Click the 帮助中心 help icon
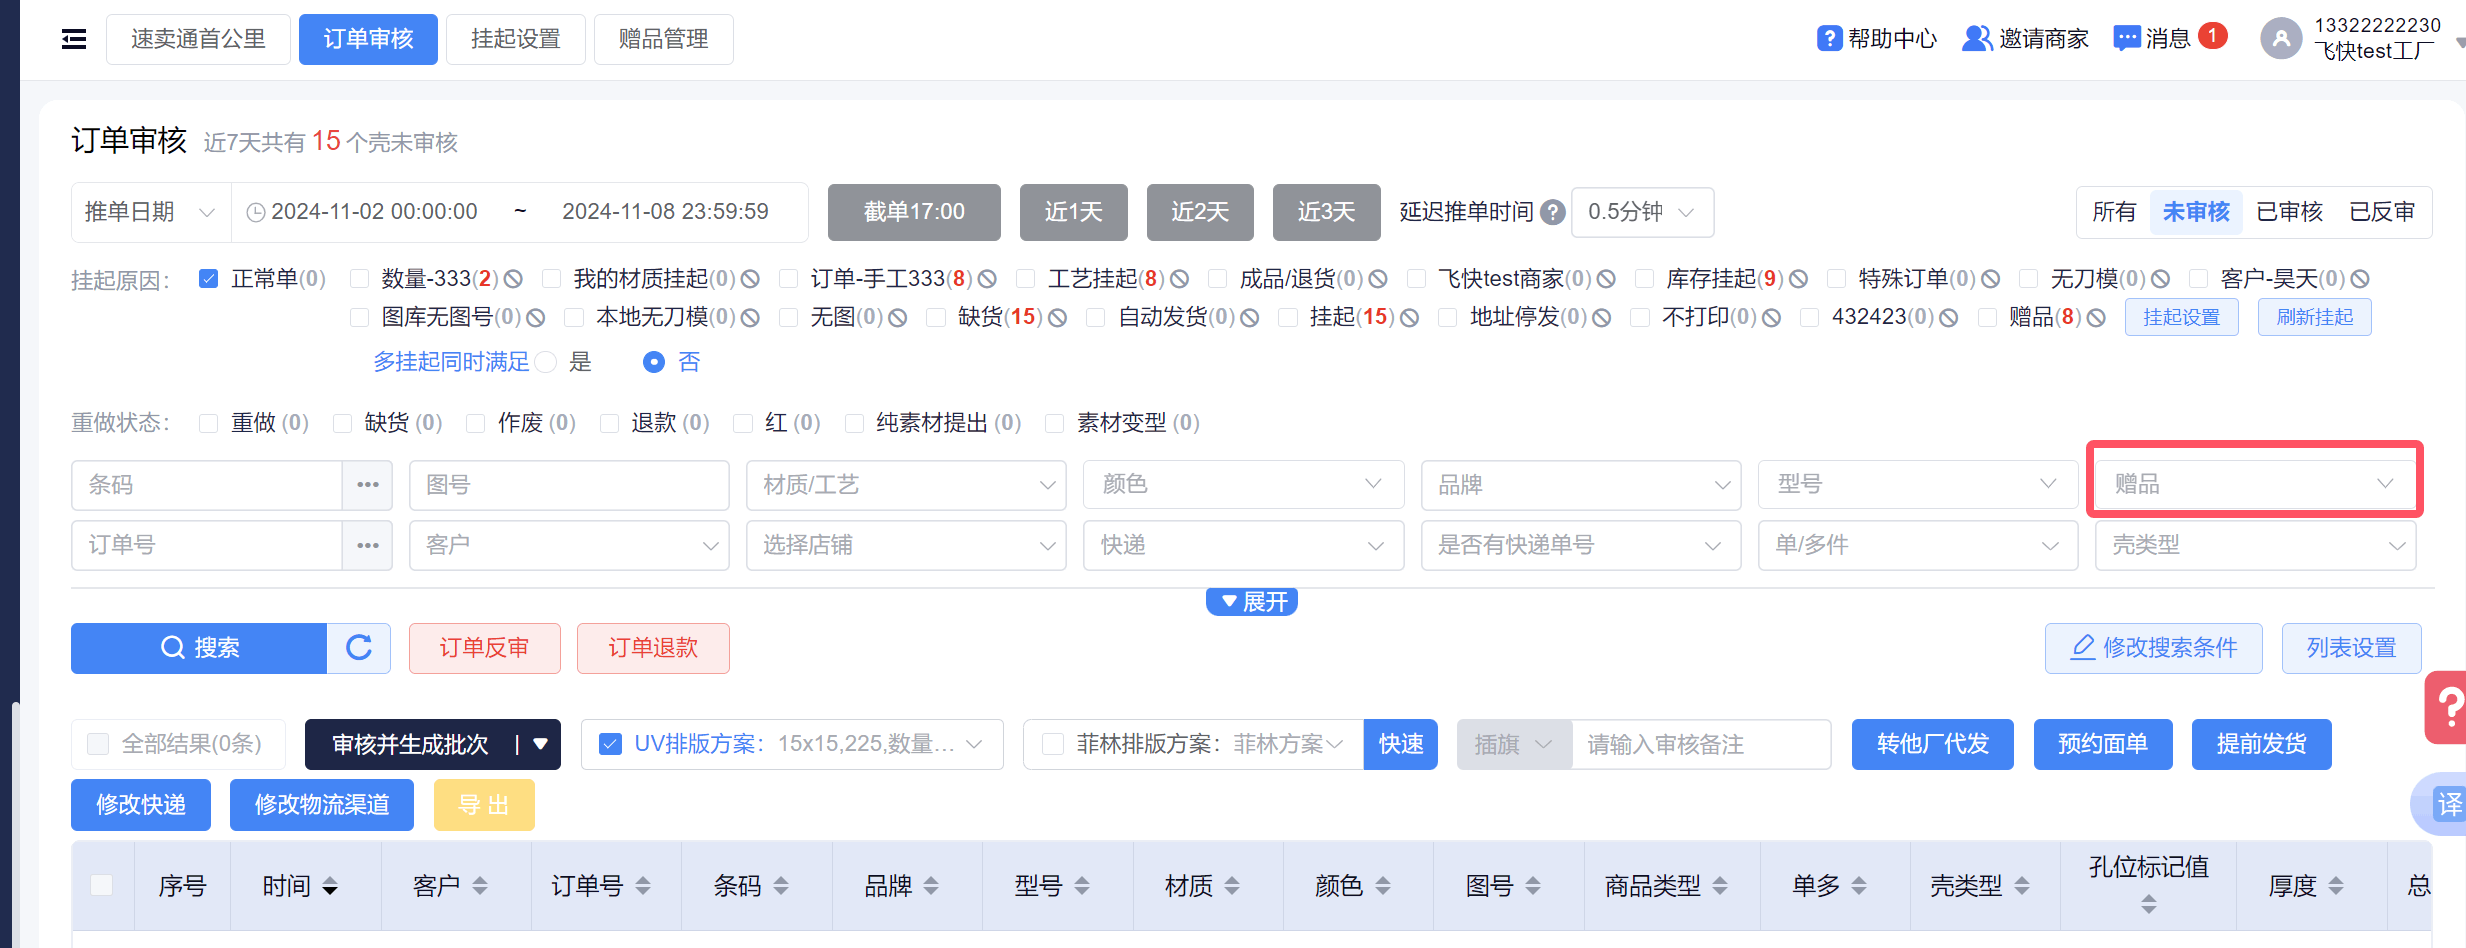The image size is (2466, 948). point(1829,39)
